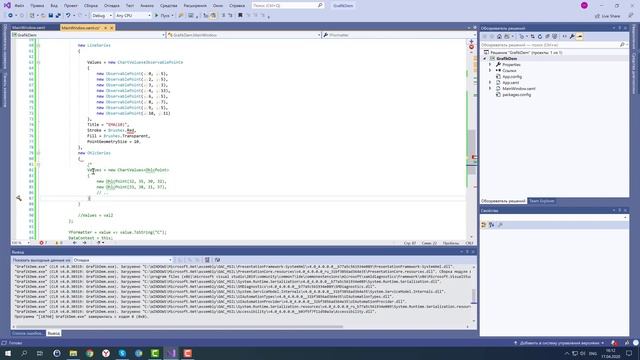Click the Skype icon in taskbar
This screenshot has height=360, width=640.
pos(122,353)
